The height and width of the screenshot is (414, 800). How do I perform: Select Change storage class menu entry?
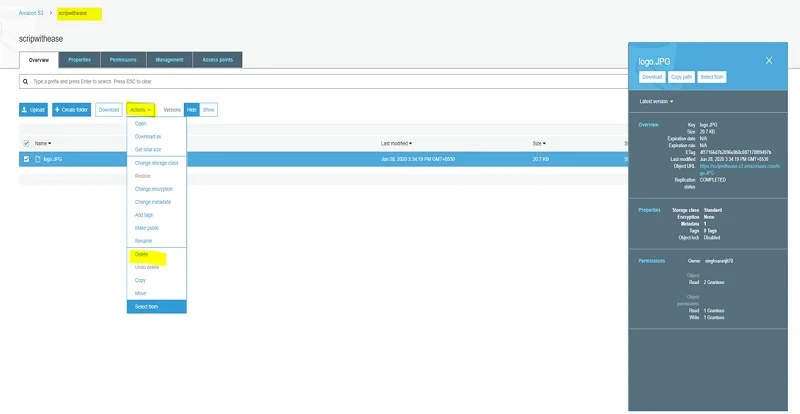157,163
